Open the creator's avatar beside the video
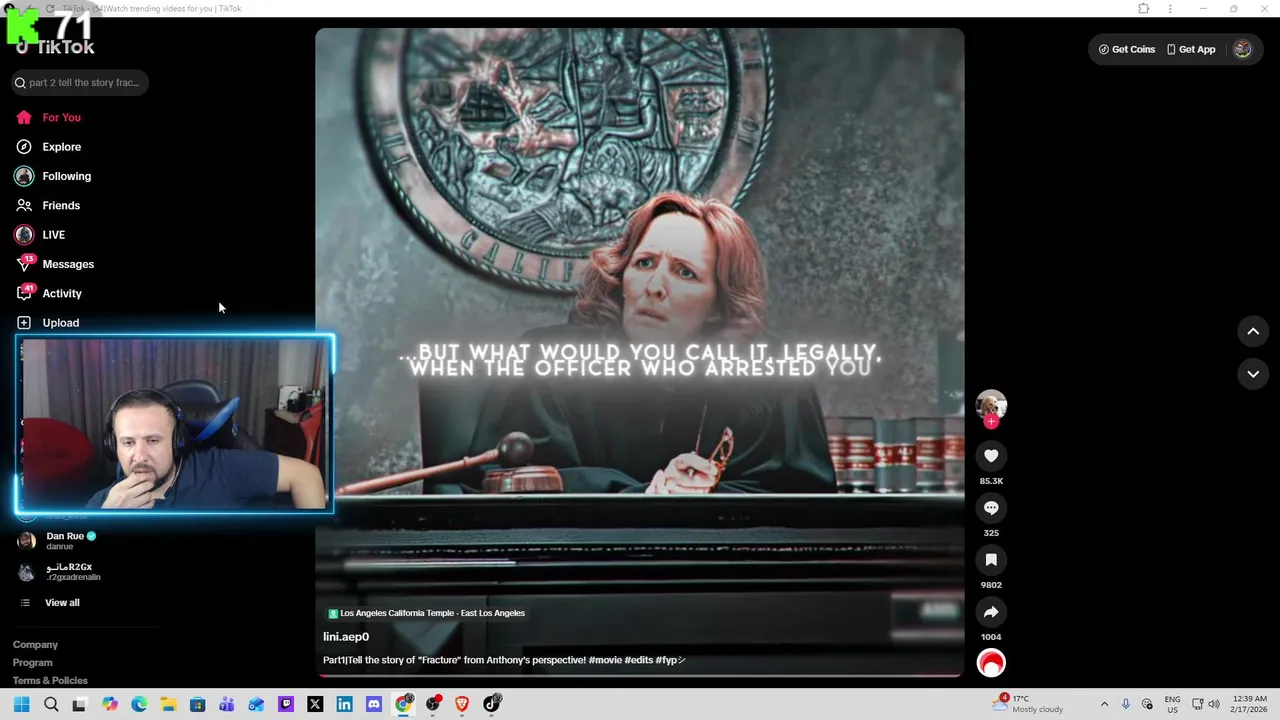 point(991,404)
